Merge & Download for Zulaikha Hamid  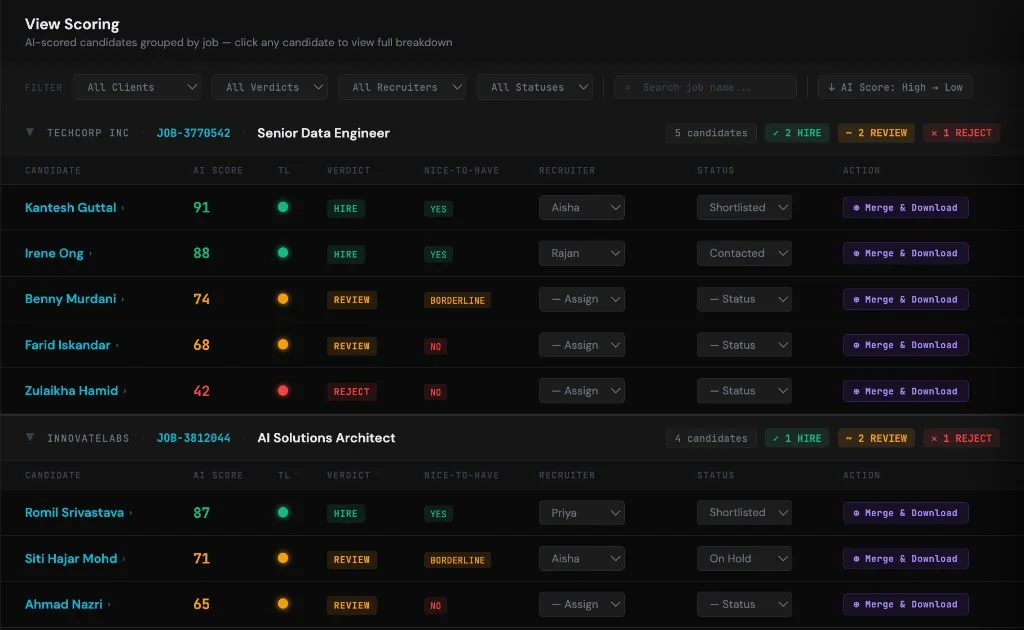tap(905, 391)
